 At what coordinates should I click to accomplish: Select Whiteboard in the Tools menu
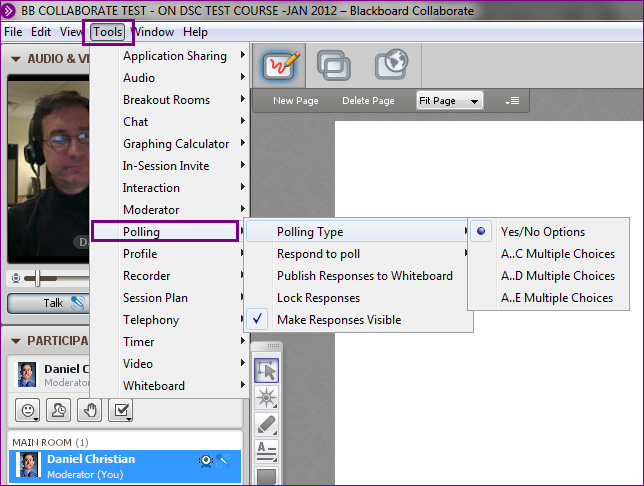169,386
